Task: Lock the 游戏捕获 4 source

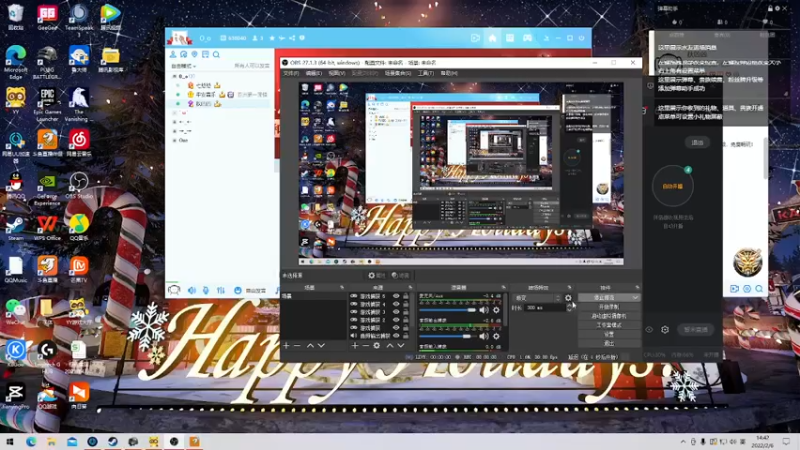Action: pos(406,304)
